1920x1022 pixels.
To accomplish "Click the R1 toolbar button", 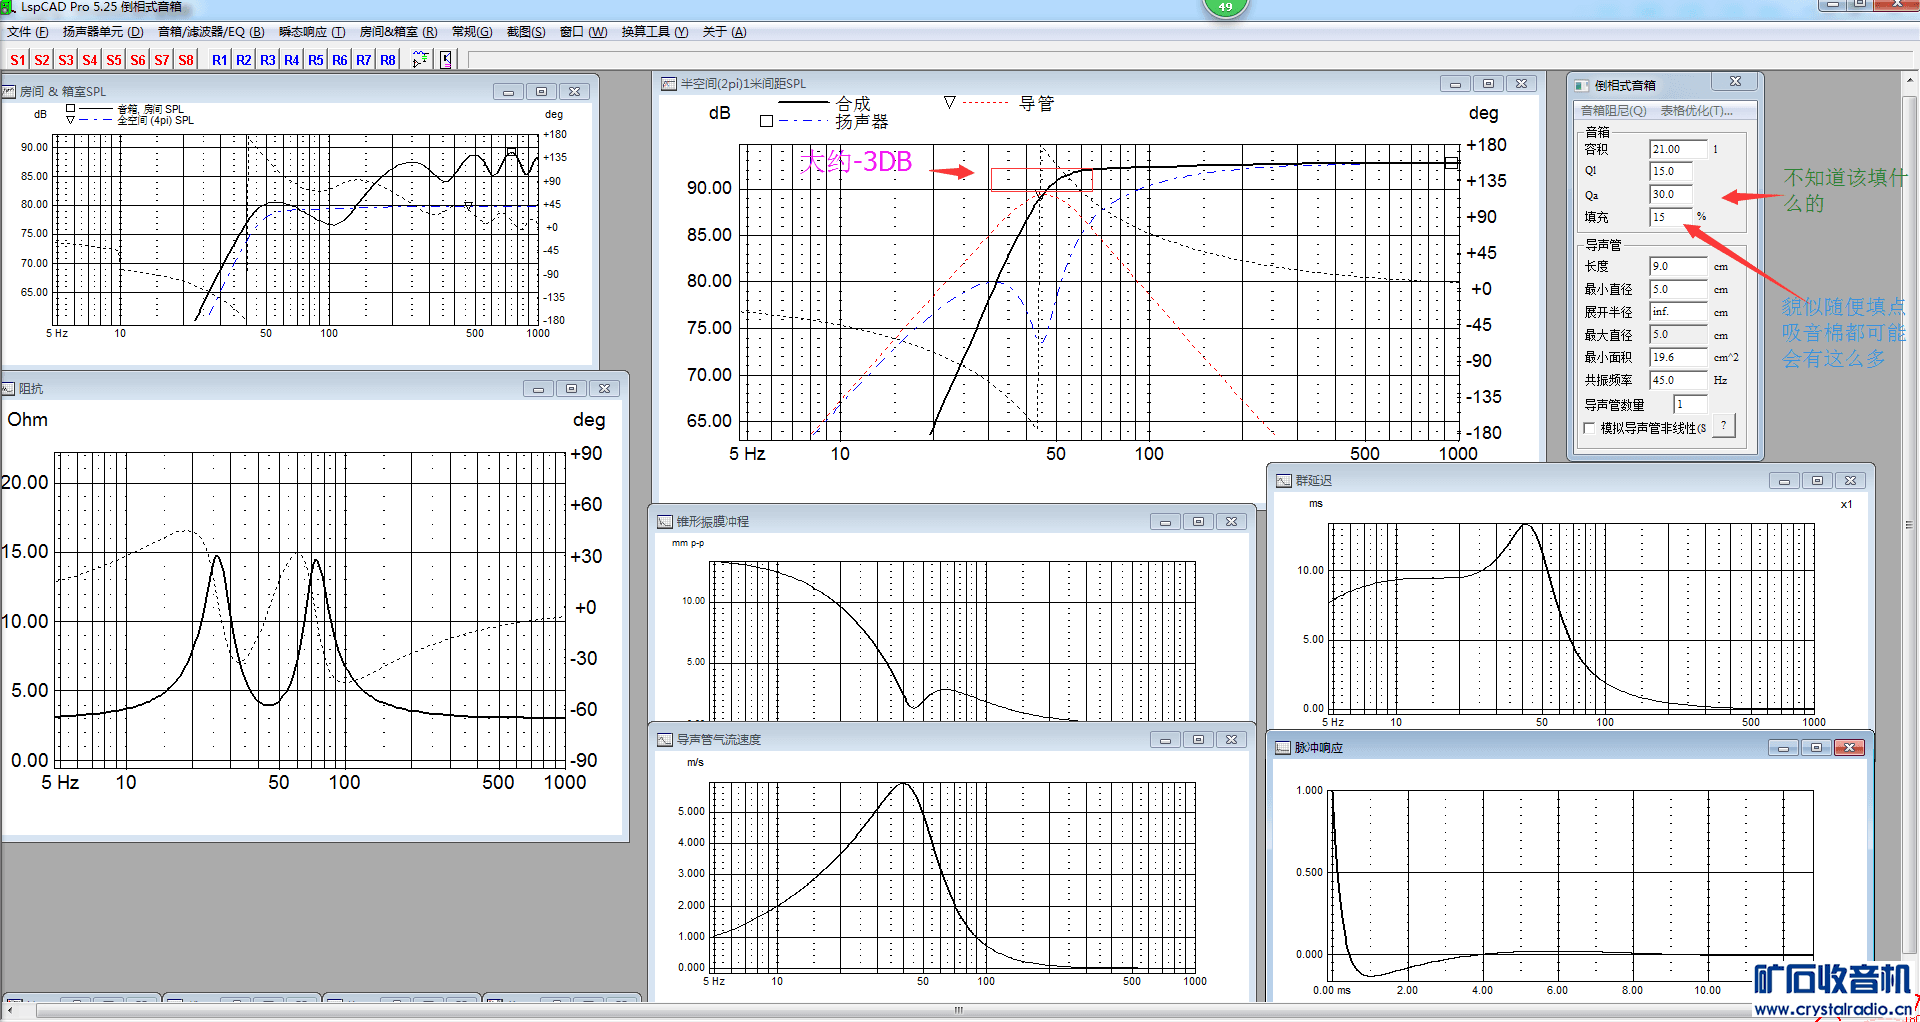I will point(220,60).
